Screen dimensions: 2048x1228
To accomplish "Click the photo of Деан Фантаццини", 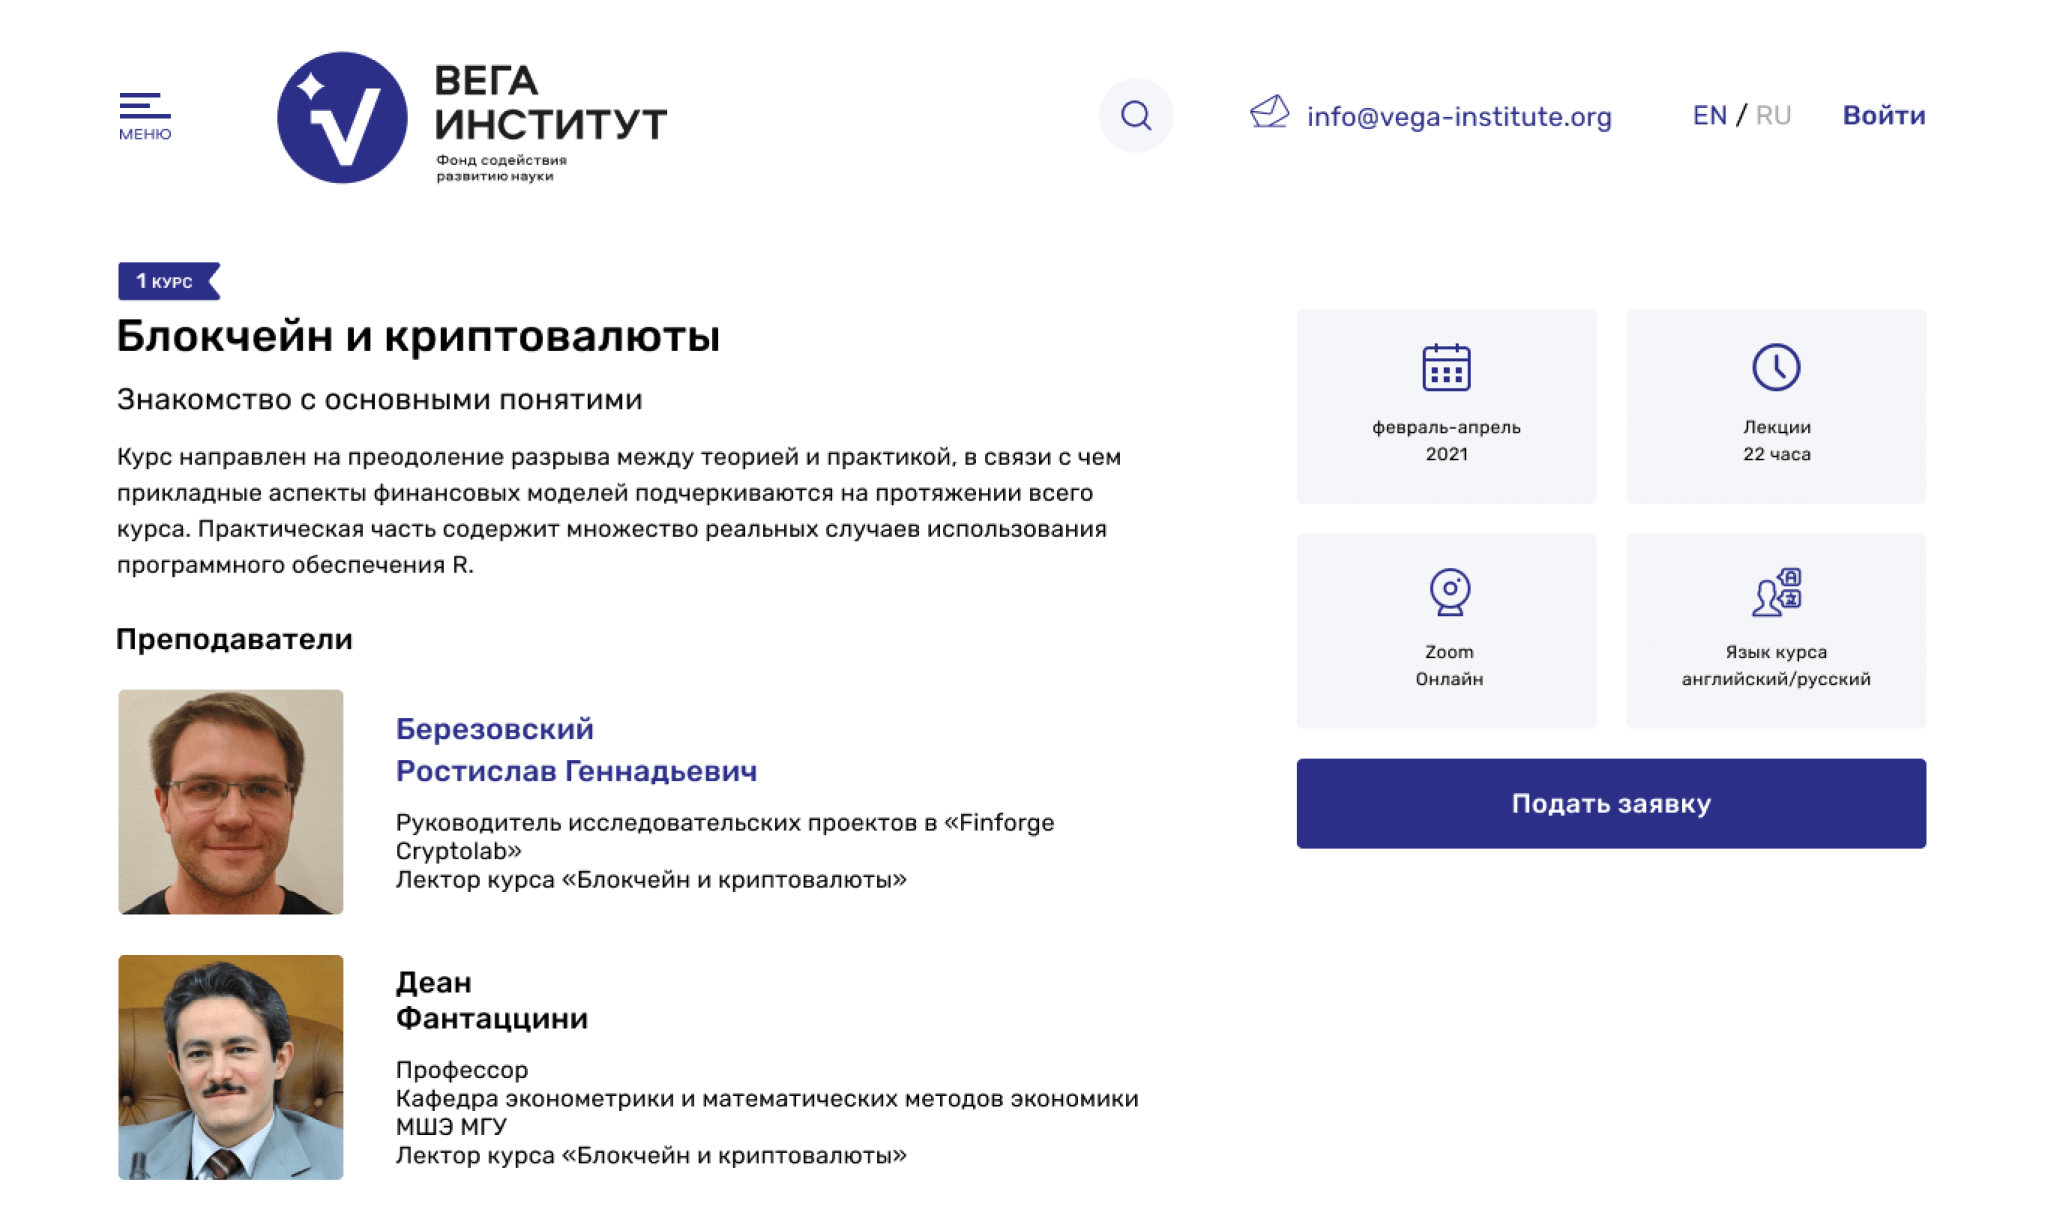I will [x=231, y=1067].
